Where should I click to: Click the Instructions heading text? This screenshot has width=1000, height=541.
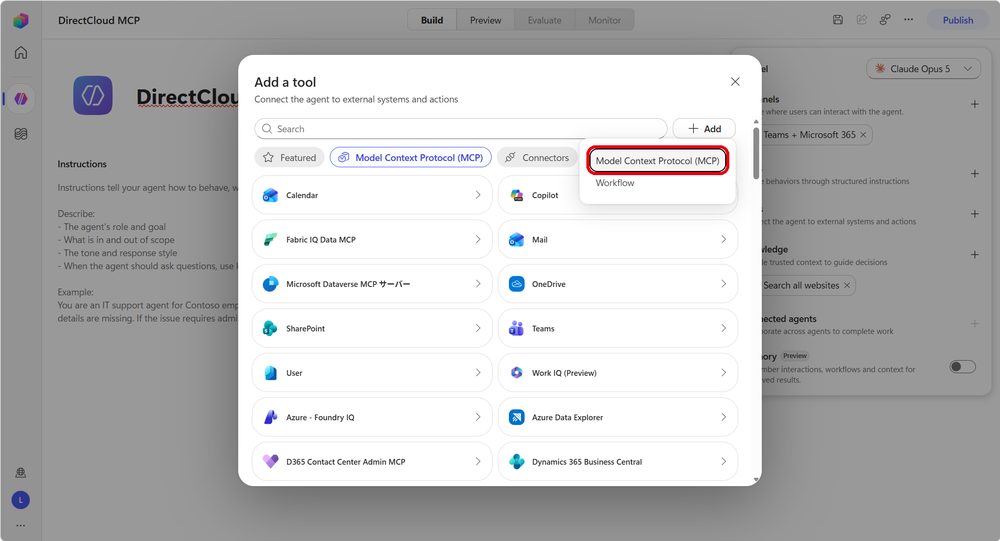point(82,164)
